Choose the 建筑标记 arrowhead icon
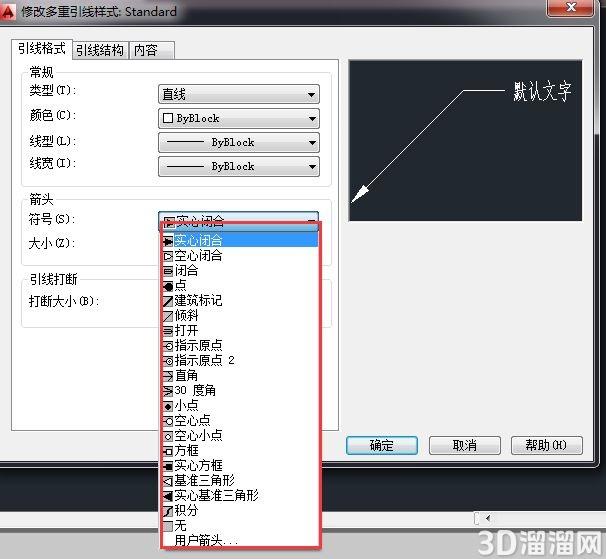606x559 pixels. (168, 301)
